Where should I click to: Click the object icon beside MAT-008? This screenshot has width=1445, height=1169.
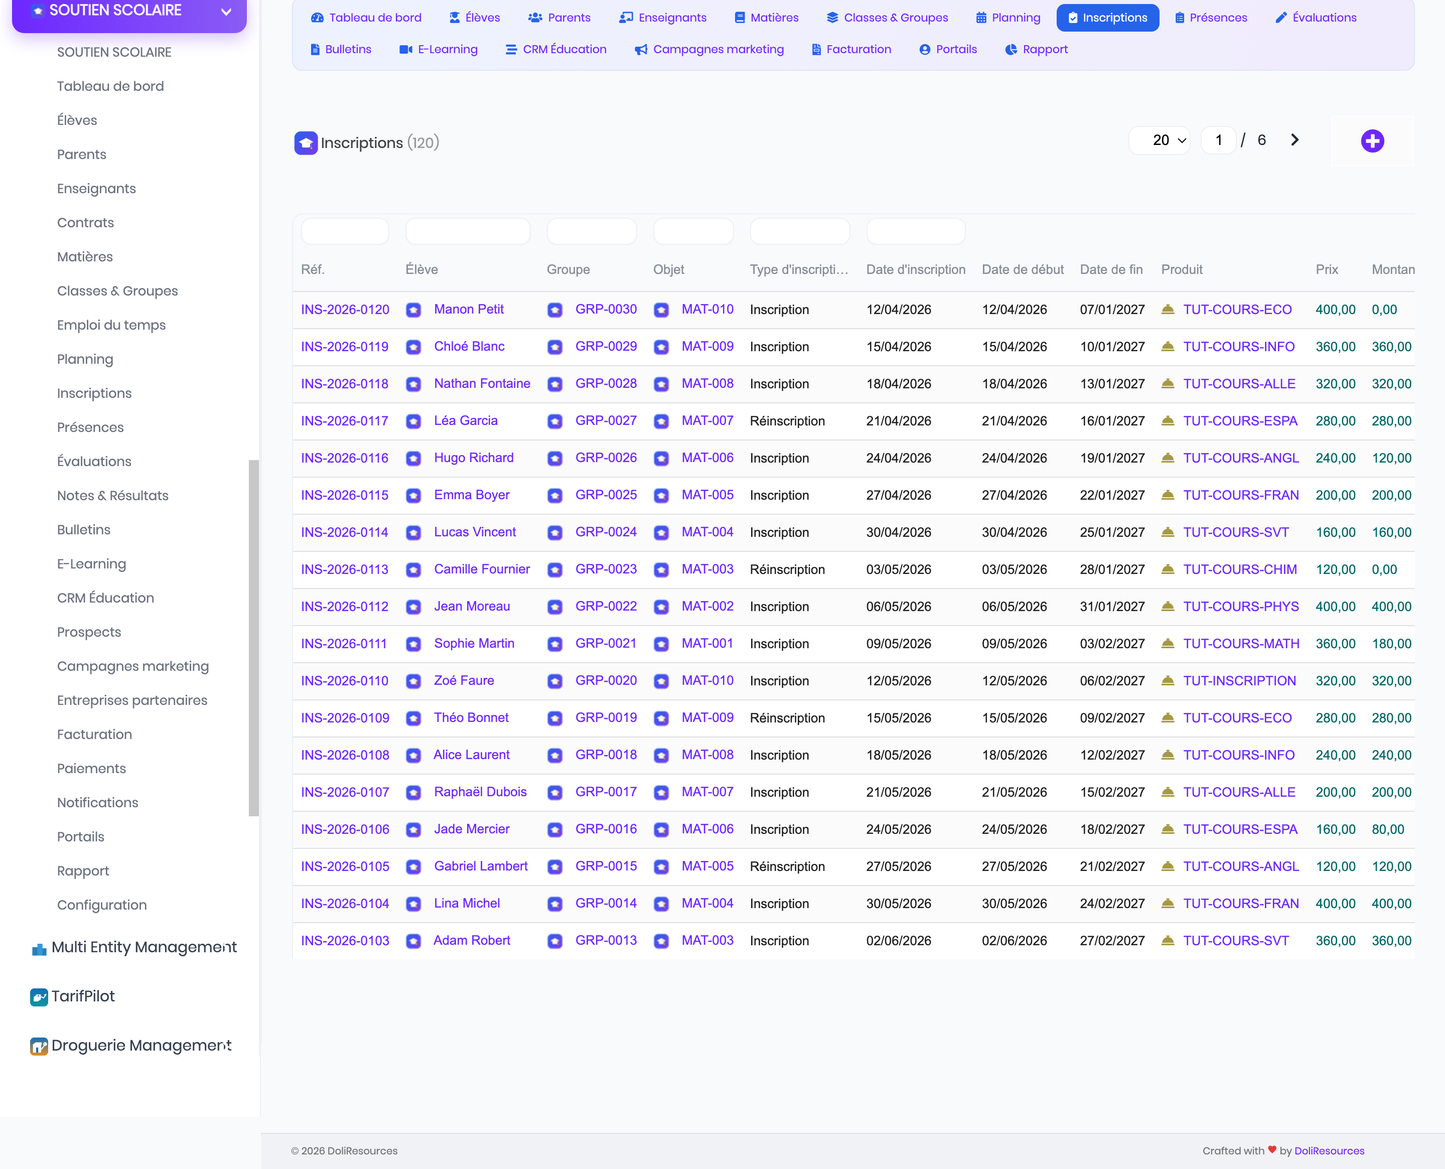click(661, 384)
